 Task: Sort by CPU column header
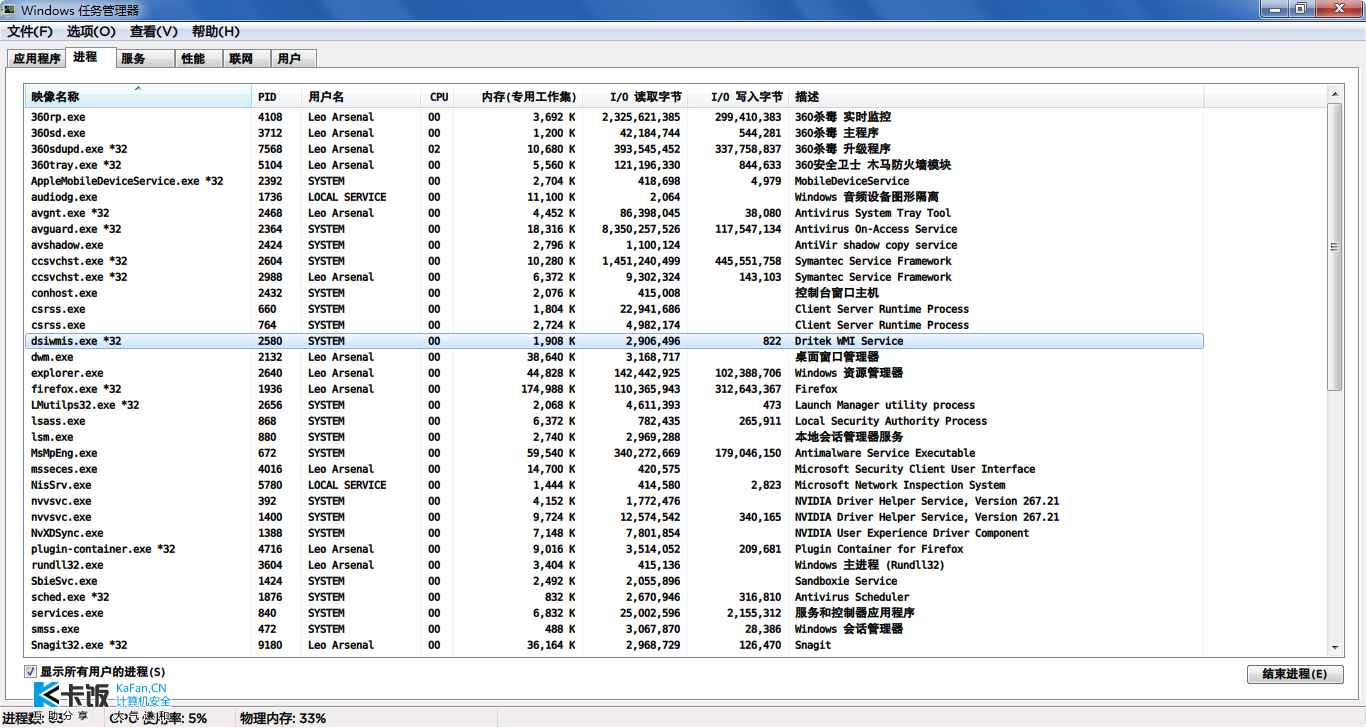point(438,97)
